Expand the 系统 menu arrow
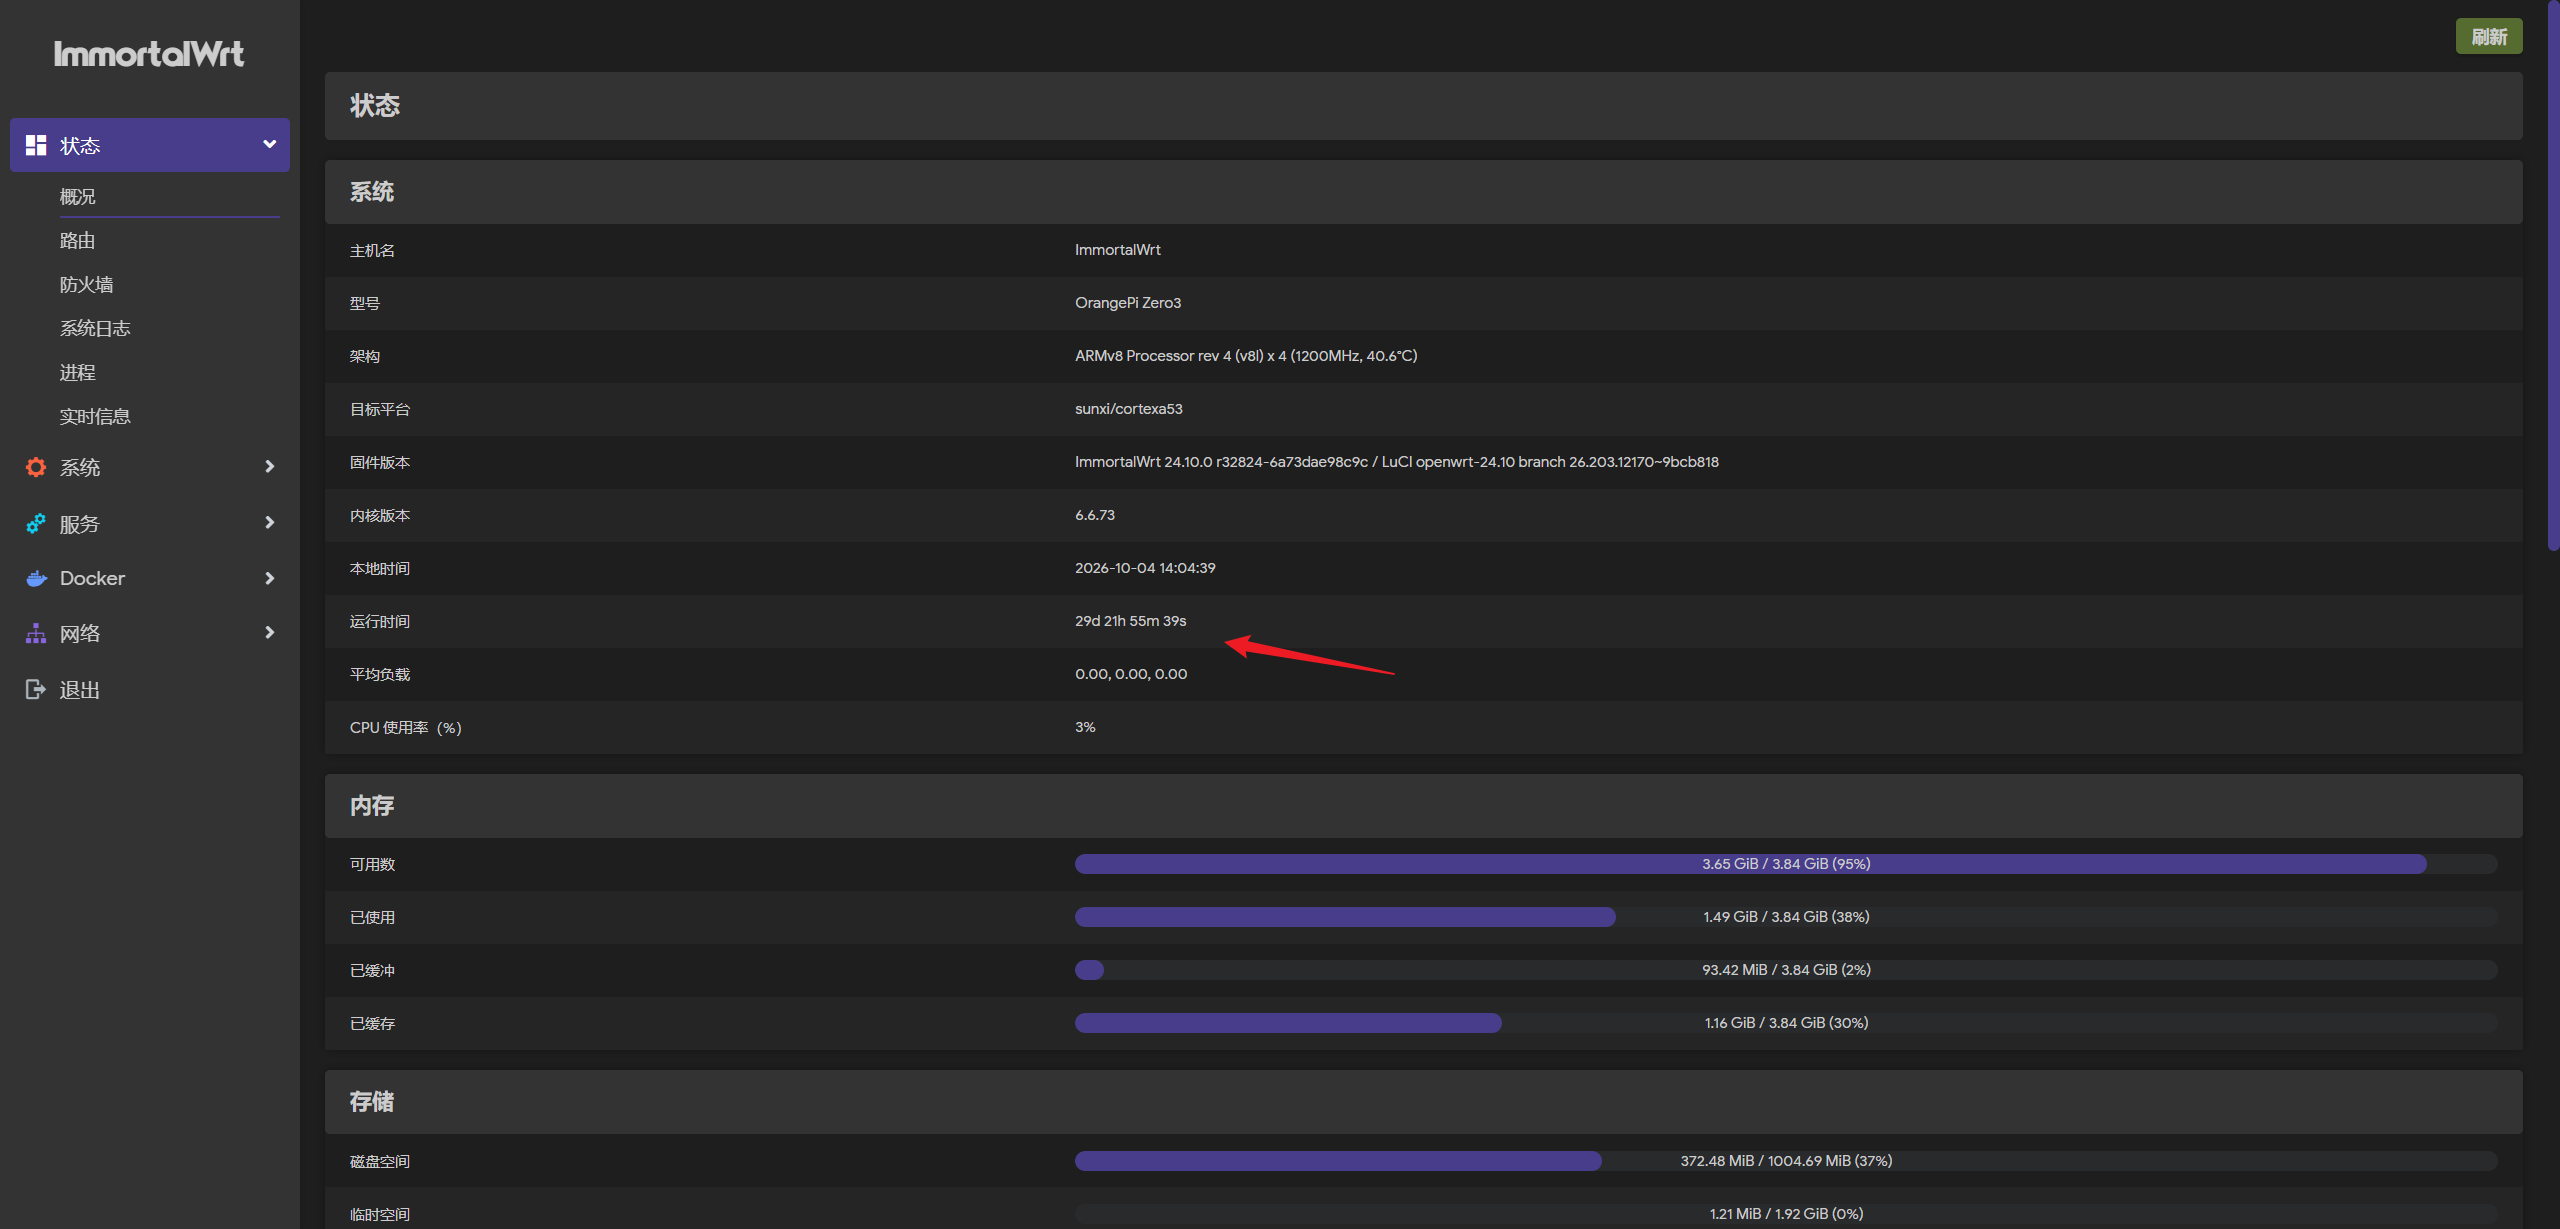 (269, 467)
